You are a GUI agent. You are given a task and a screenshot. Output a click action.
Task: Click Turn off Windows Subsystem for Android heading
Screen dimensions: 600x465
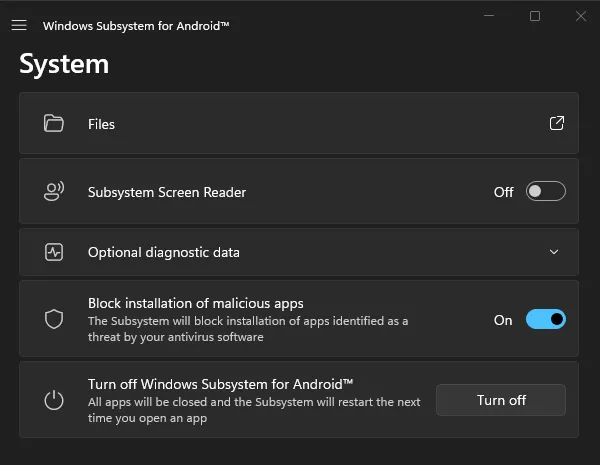(220, 384)
